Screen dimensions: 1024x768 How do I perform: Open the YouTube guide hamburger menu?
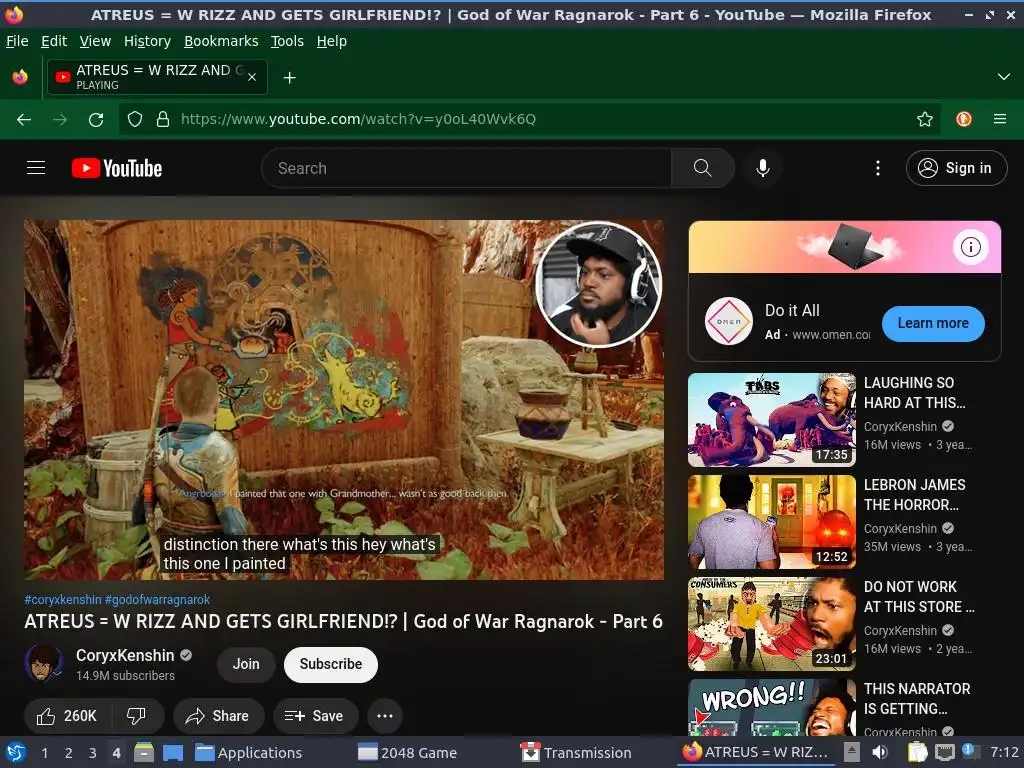36,168
